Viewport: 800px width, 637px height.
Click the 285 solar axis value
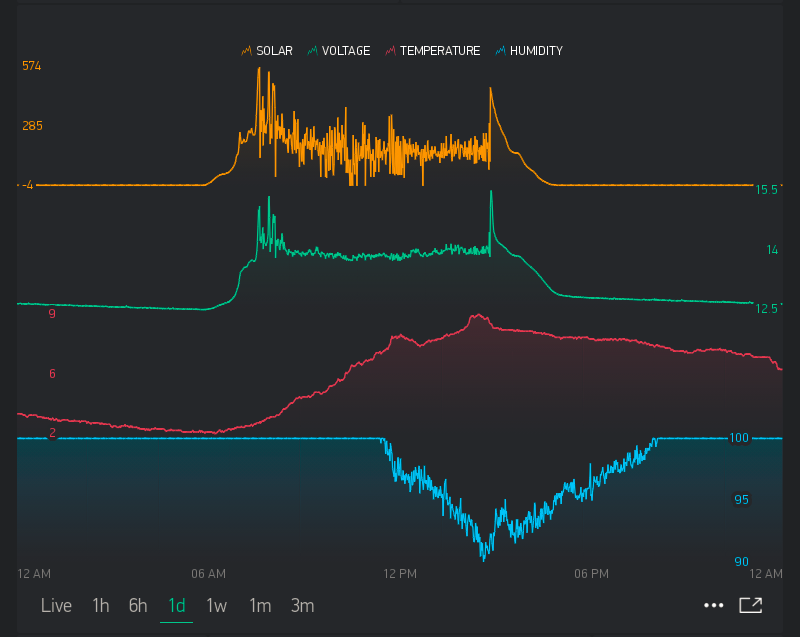32,125
